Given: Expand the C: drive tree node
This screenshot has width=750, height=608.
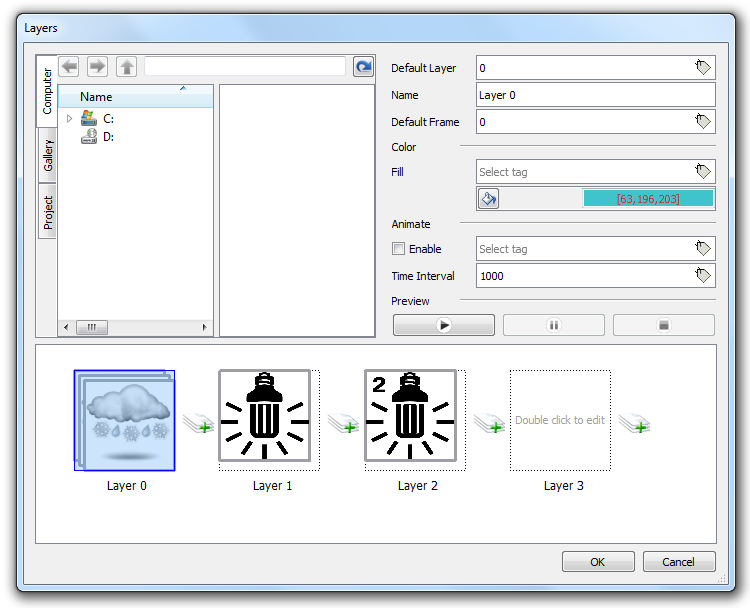Looking at the screenshot, I should click(69, 119).
